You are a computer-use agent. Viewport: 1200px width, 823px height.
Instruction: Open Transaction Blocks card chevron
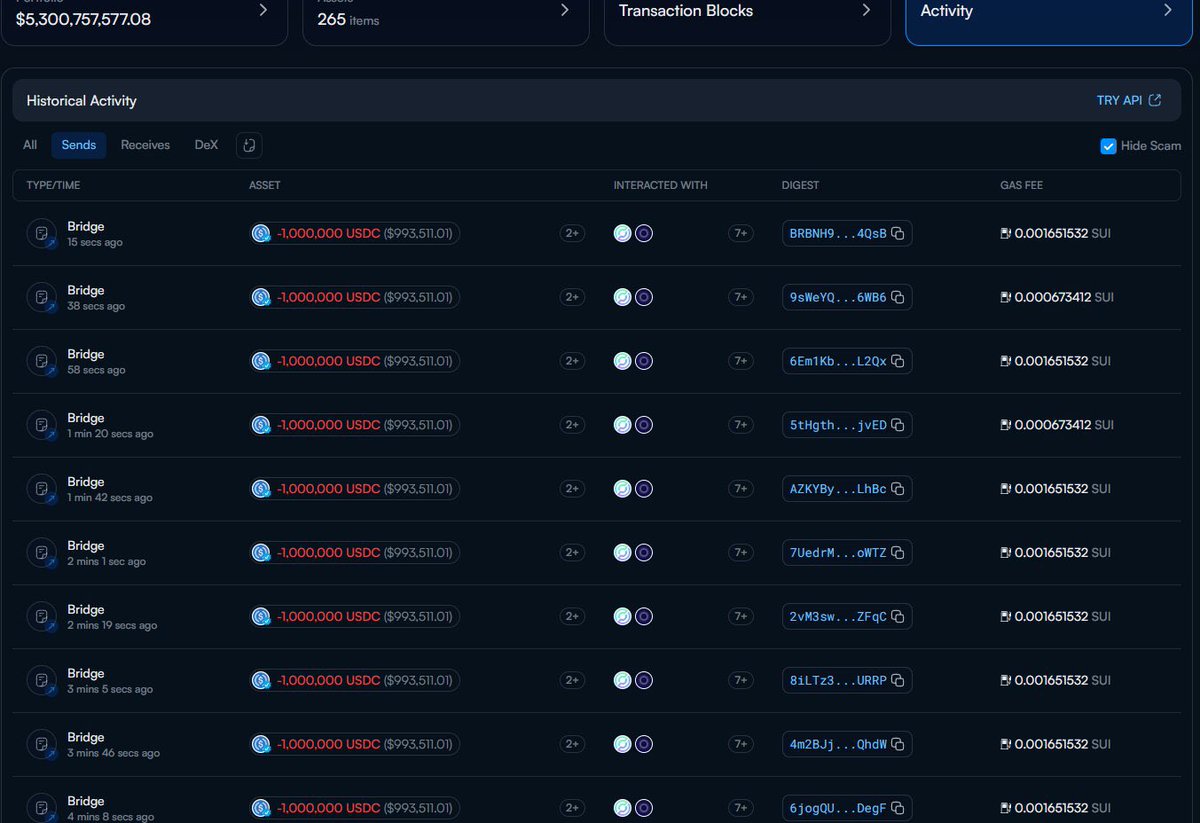point(866,10)
